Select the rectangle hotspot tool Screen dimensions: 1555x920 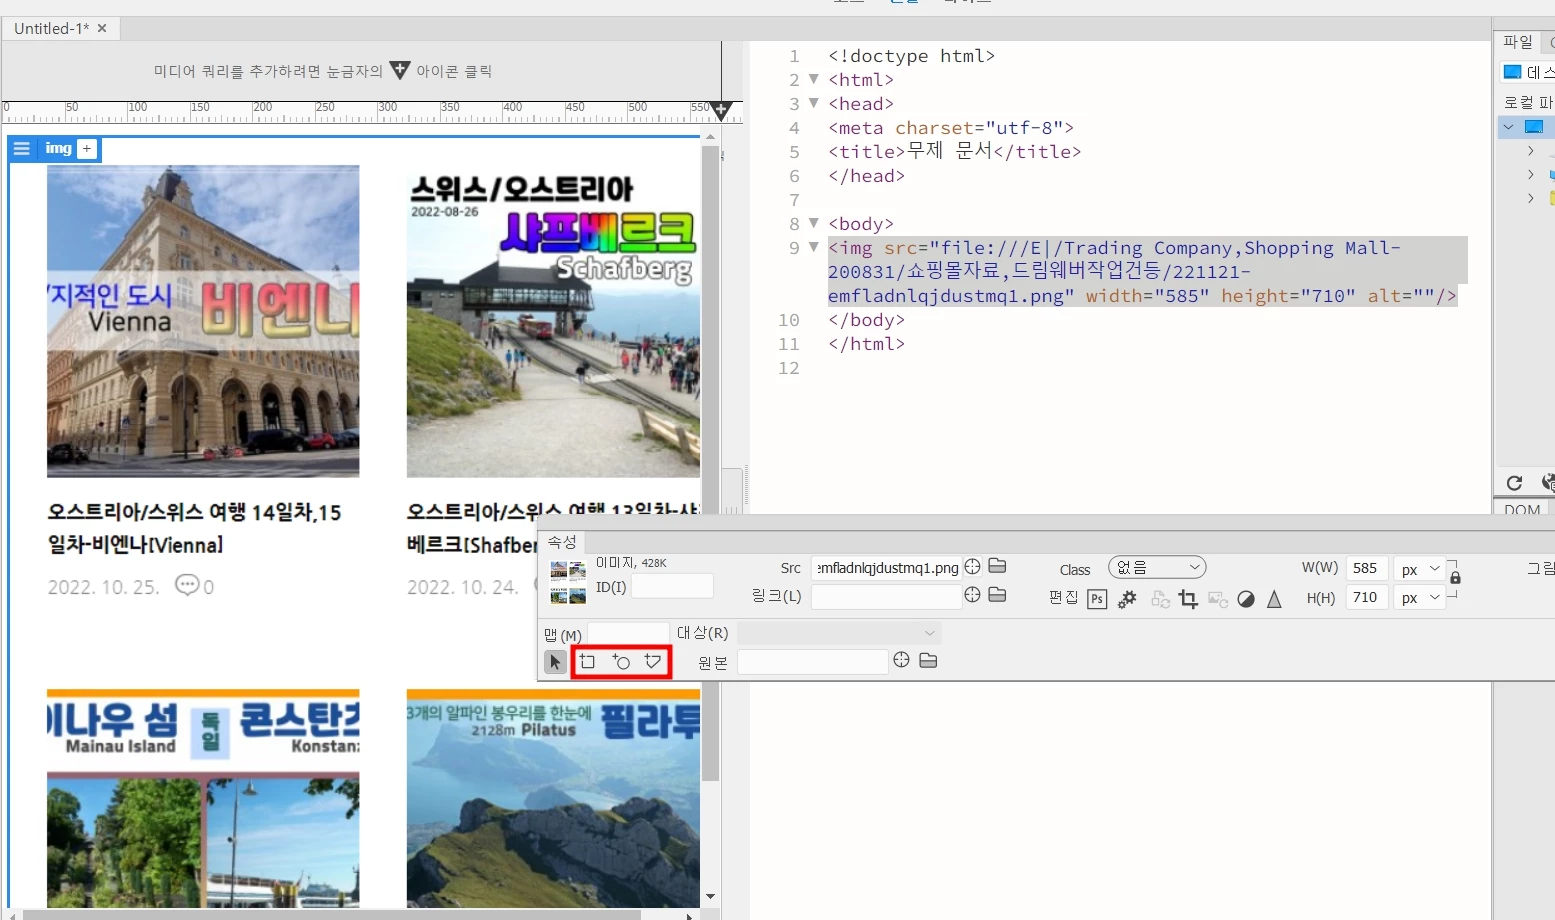587,661
